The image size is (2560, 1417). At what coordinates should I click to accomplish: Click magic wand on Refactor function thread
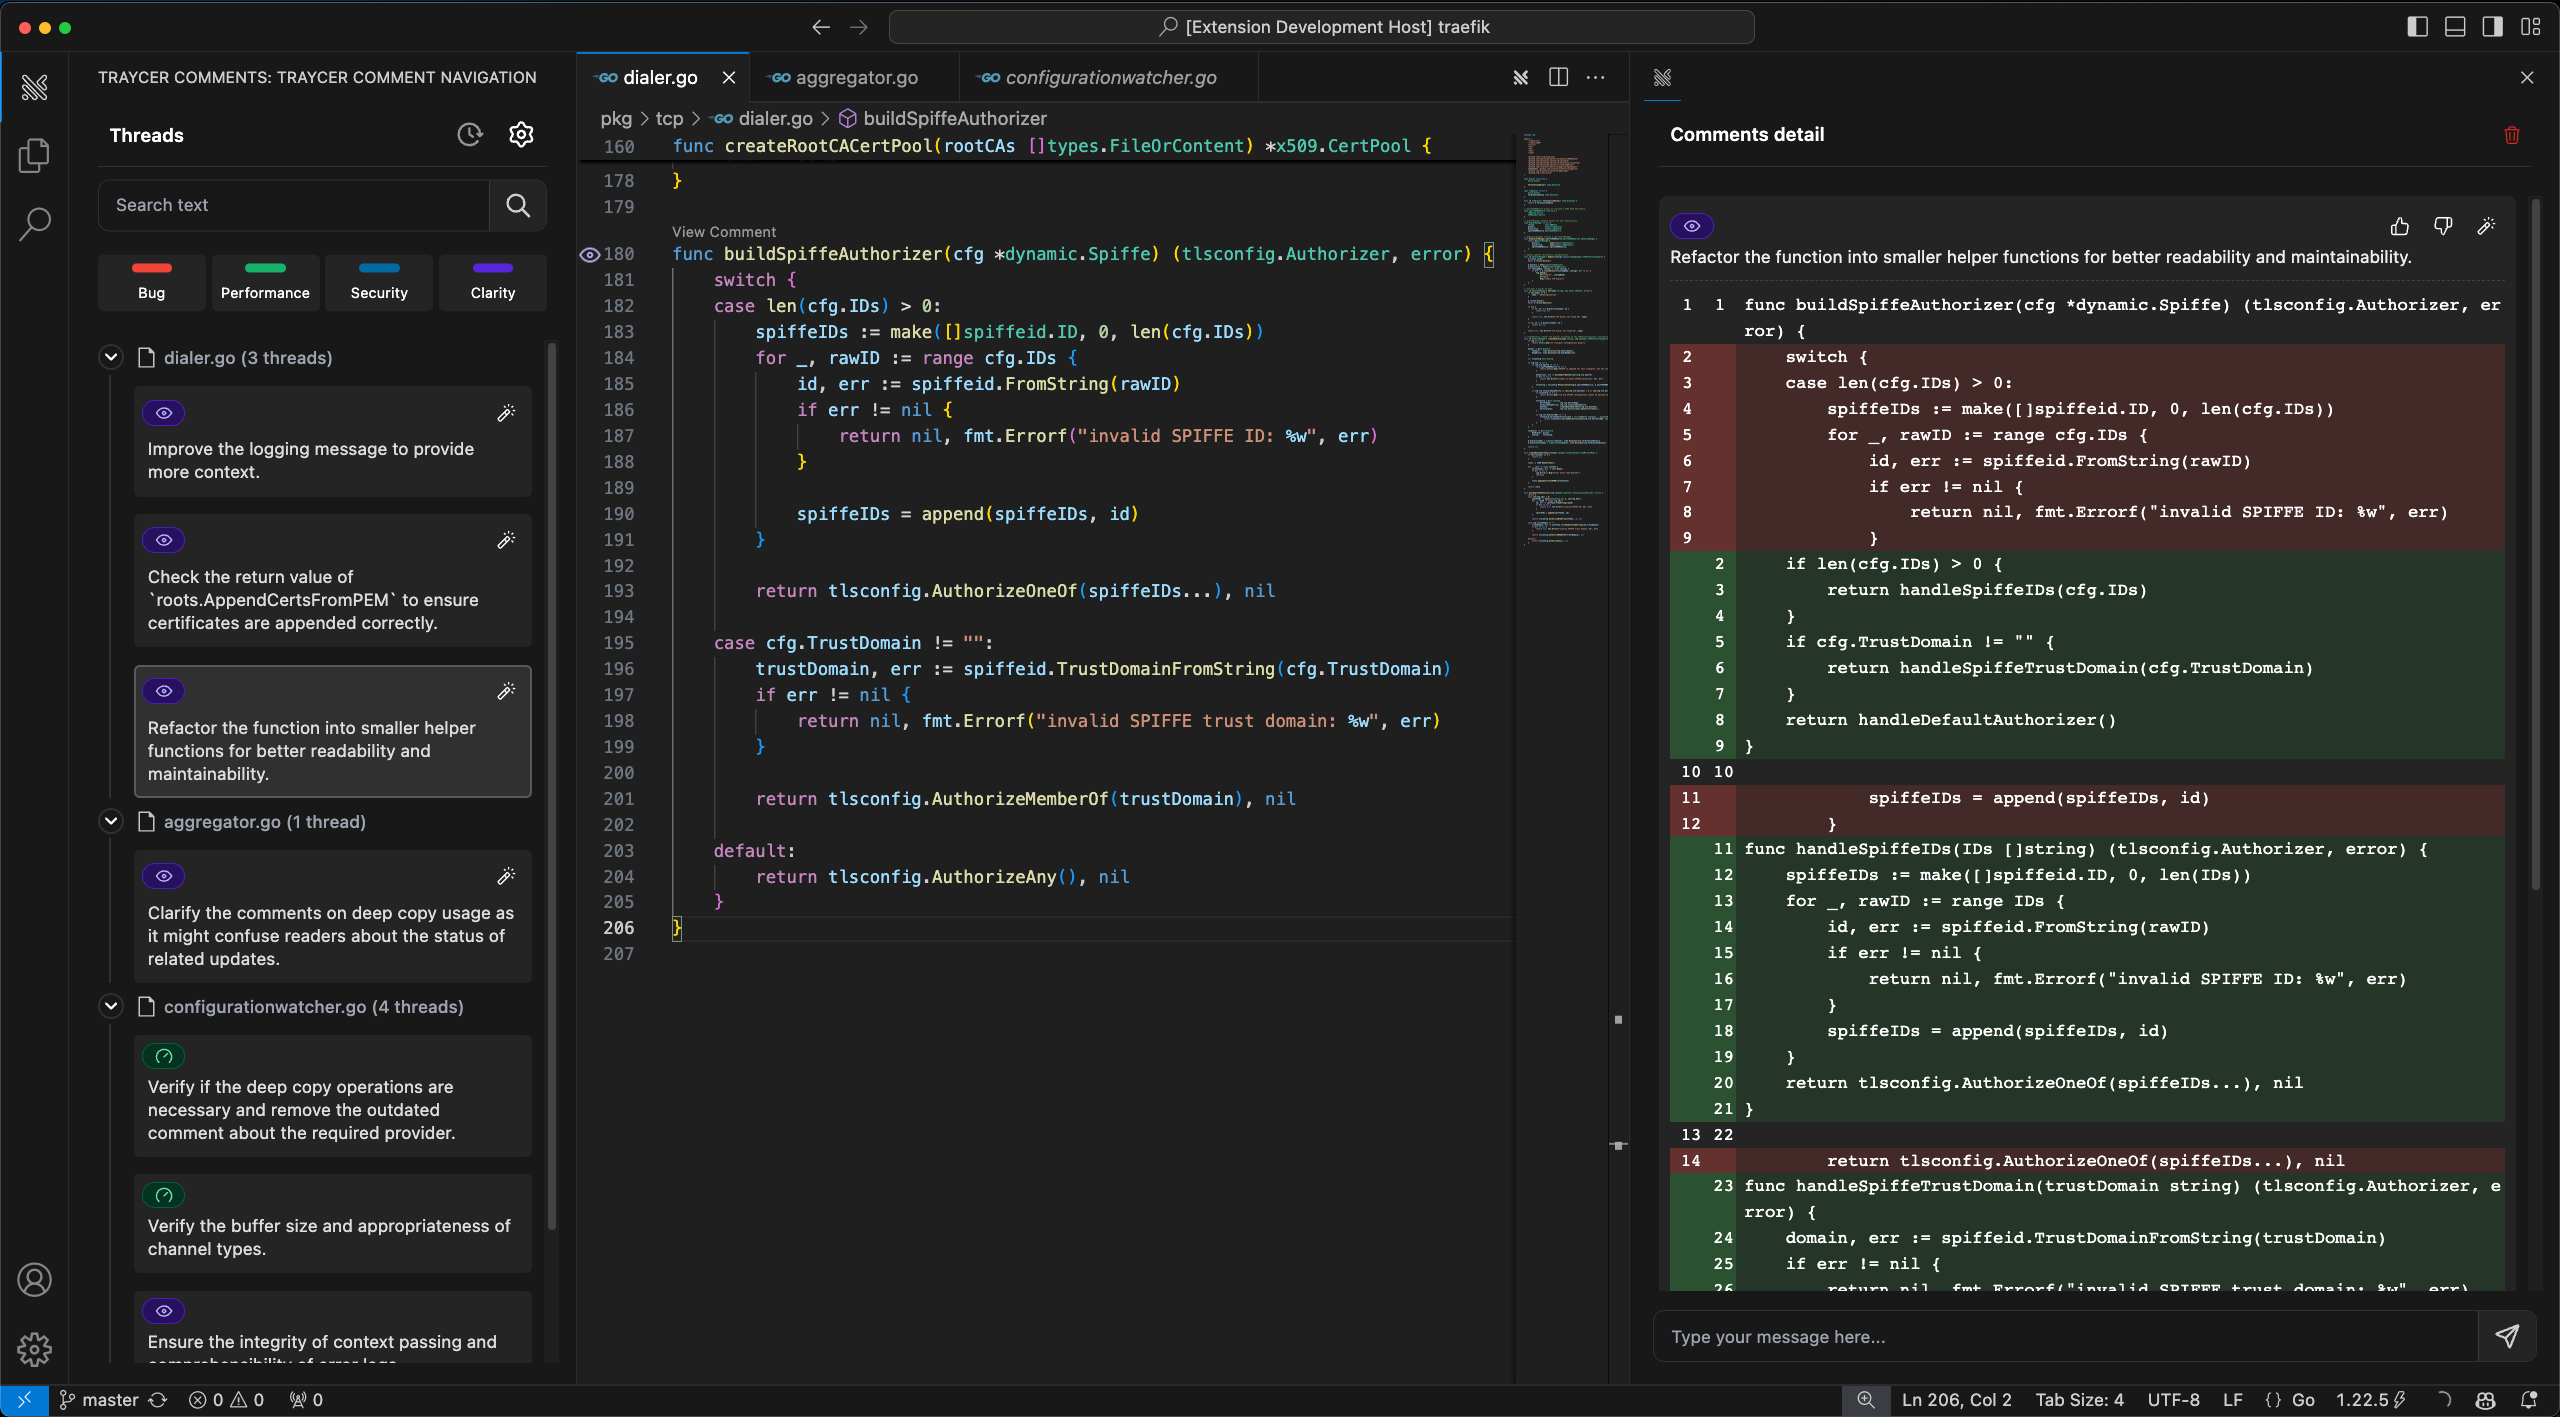click(x=507, y=691)
